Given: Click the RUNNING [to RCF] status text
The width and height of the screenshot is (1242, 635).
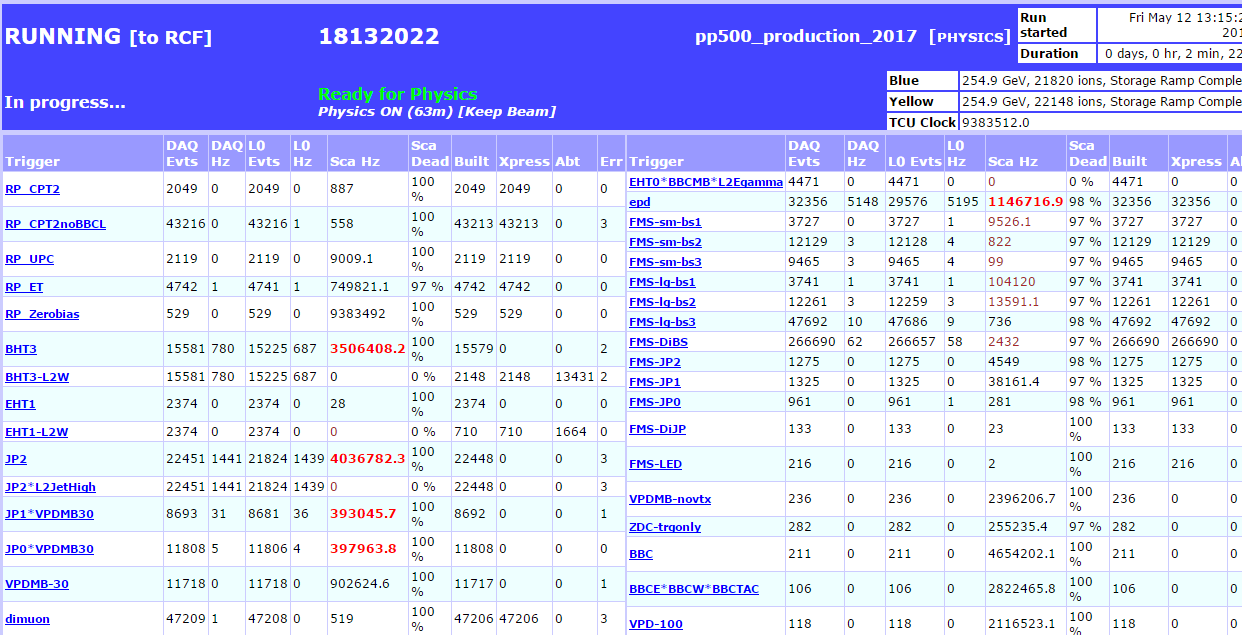Looking at the screenshot, I should pos(109,37).
